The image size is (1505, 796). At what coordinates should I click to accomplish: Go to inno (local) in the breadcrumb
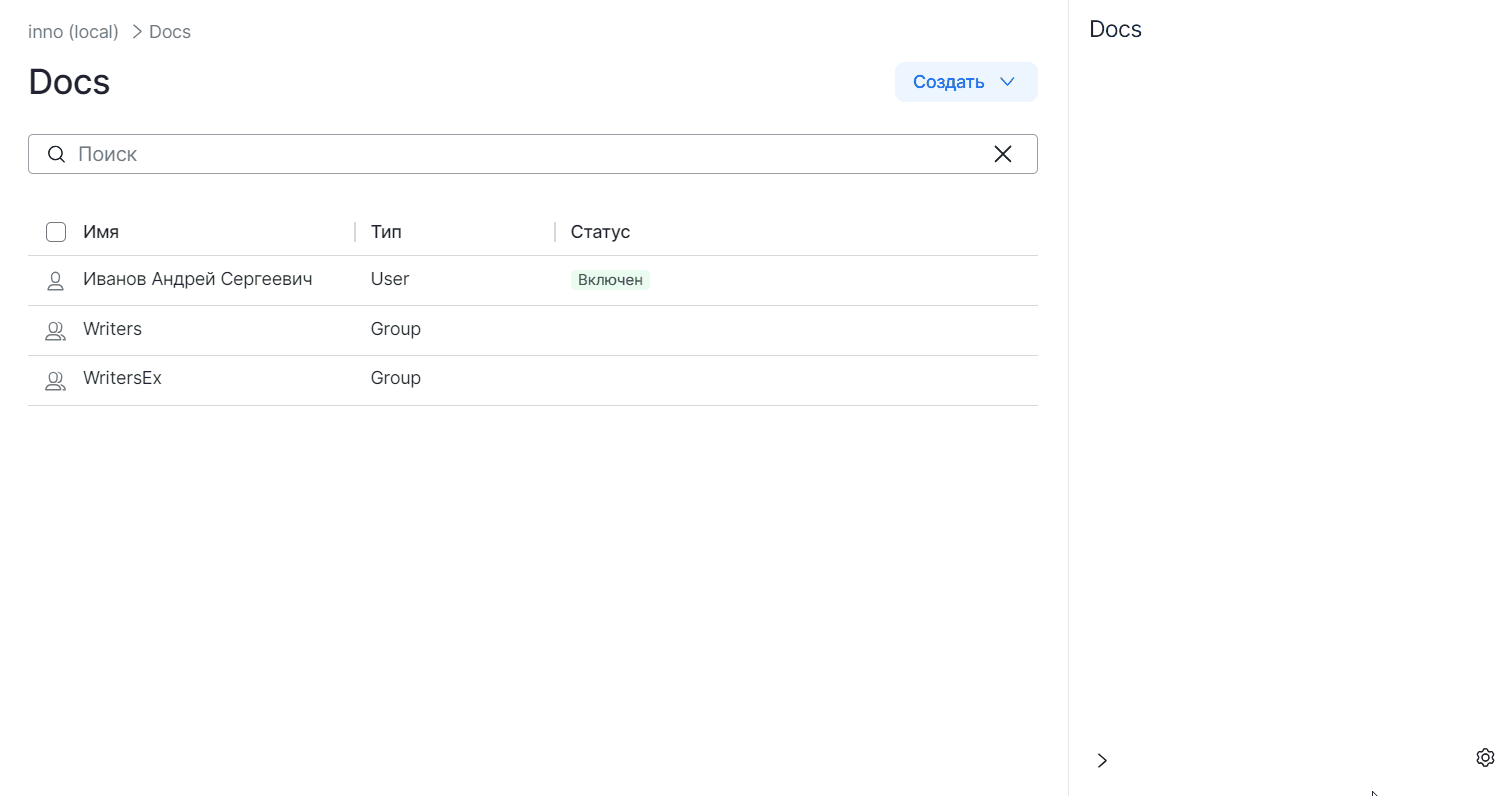pos(73,32)
